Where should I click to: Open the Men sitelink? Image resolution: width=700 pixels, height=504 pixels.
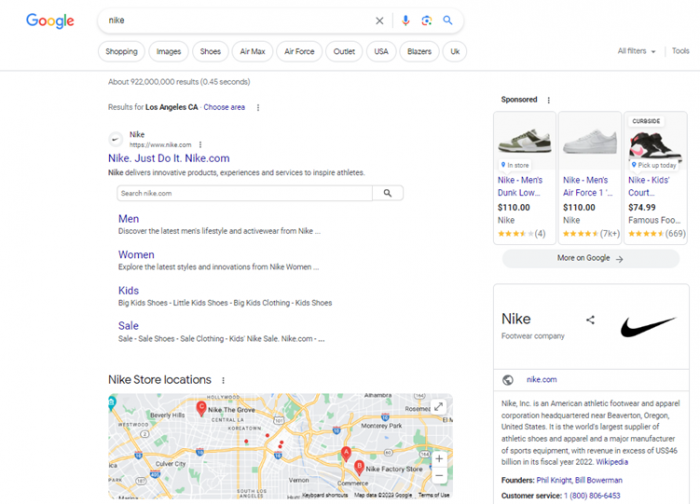pyautogui.click(x=129, y=219)
